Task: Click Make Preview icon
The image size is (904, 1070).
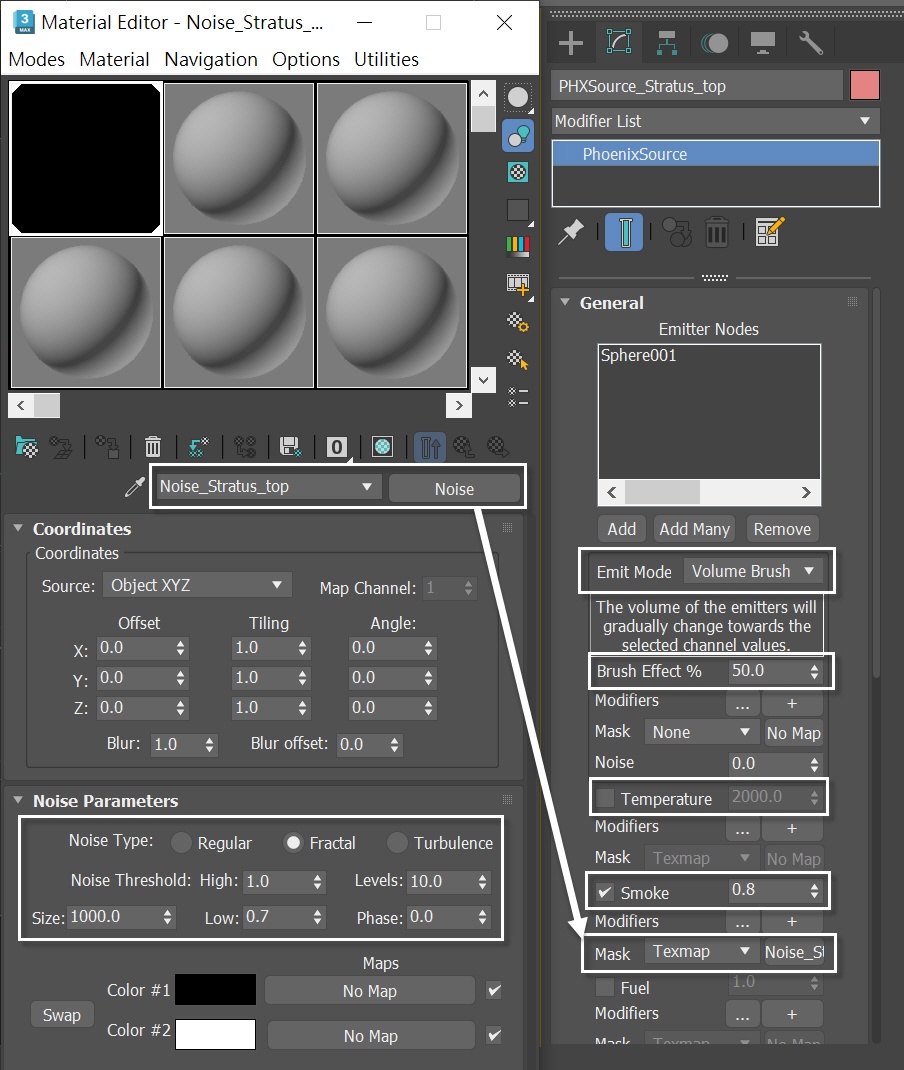Action: coord(518,283)
